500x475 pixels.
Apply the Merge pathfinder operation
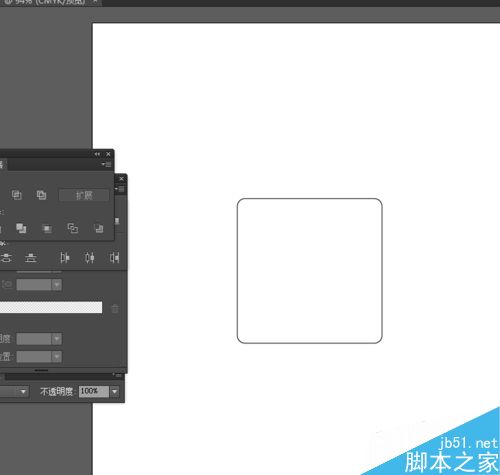pyautogui.click(x=21, y=228)
